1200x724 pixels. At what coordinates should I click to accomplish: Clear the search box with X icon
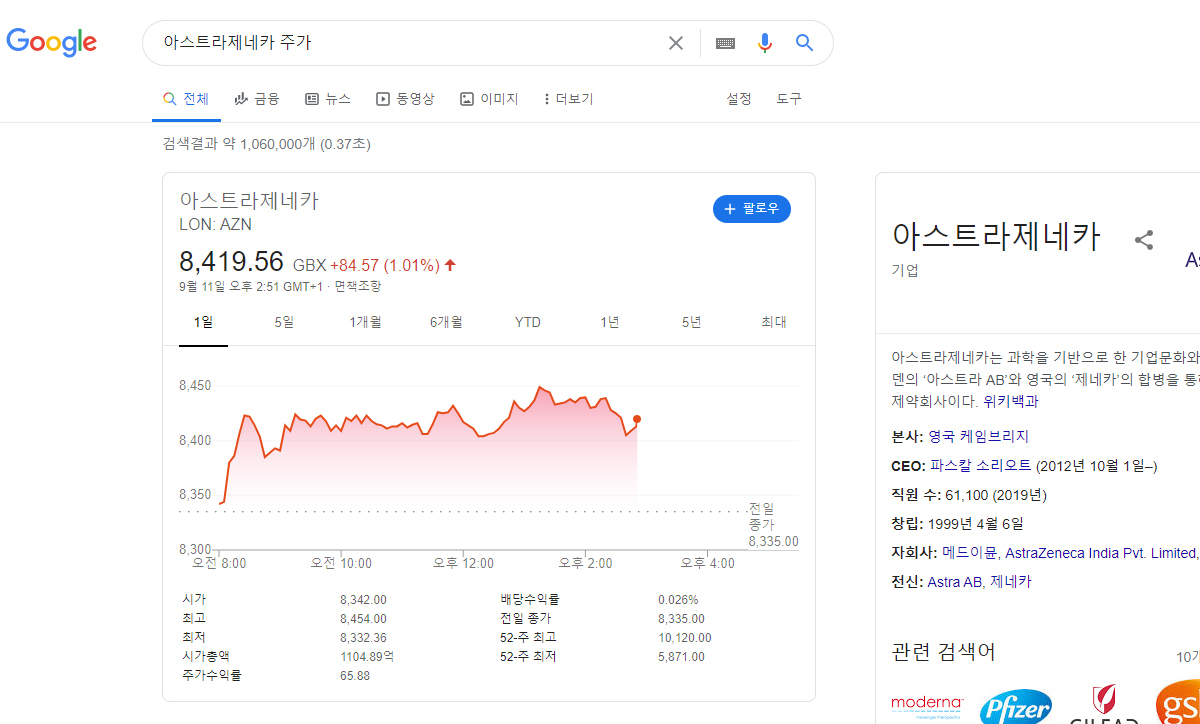pos(676,43)
